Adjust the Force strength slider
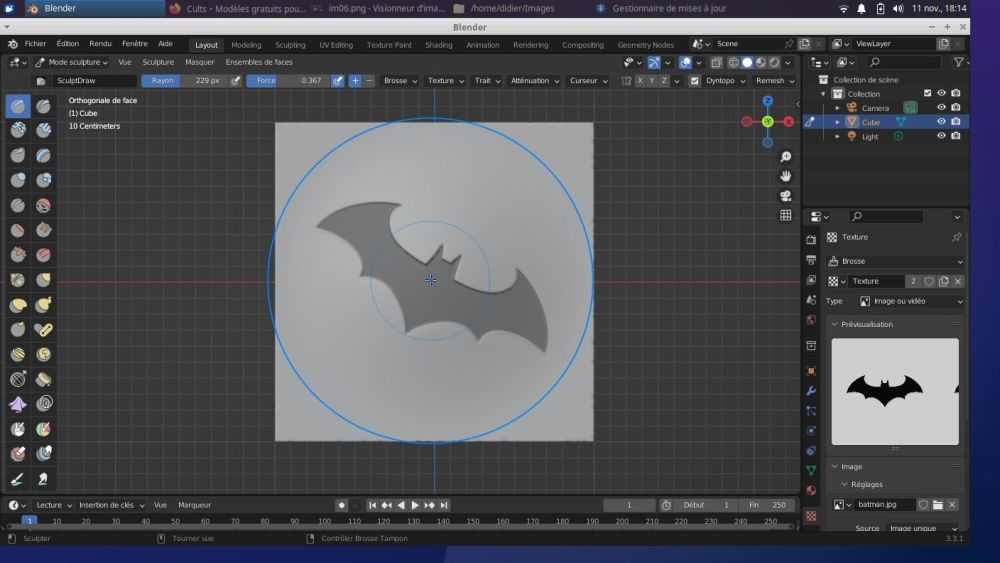This screenshot has width=1000, height=563. point(288,81)
